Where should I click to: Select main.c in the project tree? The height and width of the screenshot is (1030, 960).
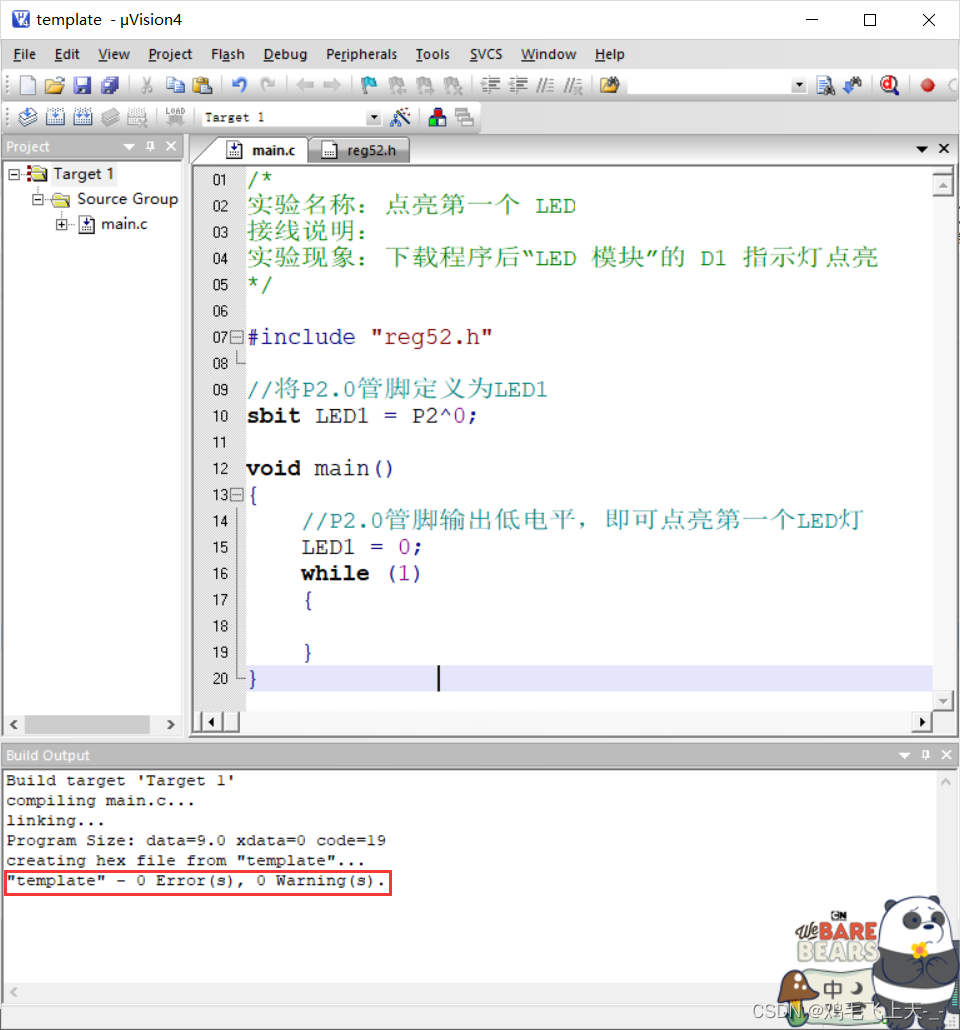point(124,225)
